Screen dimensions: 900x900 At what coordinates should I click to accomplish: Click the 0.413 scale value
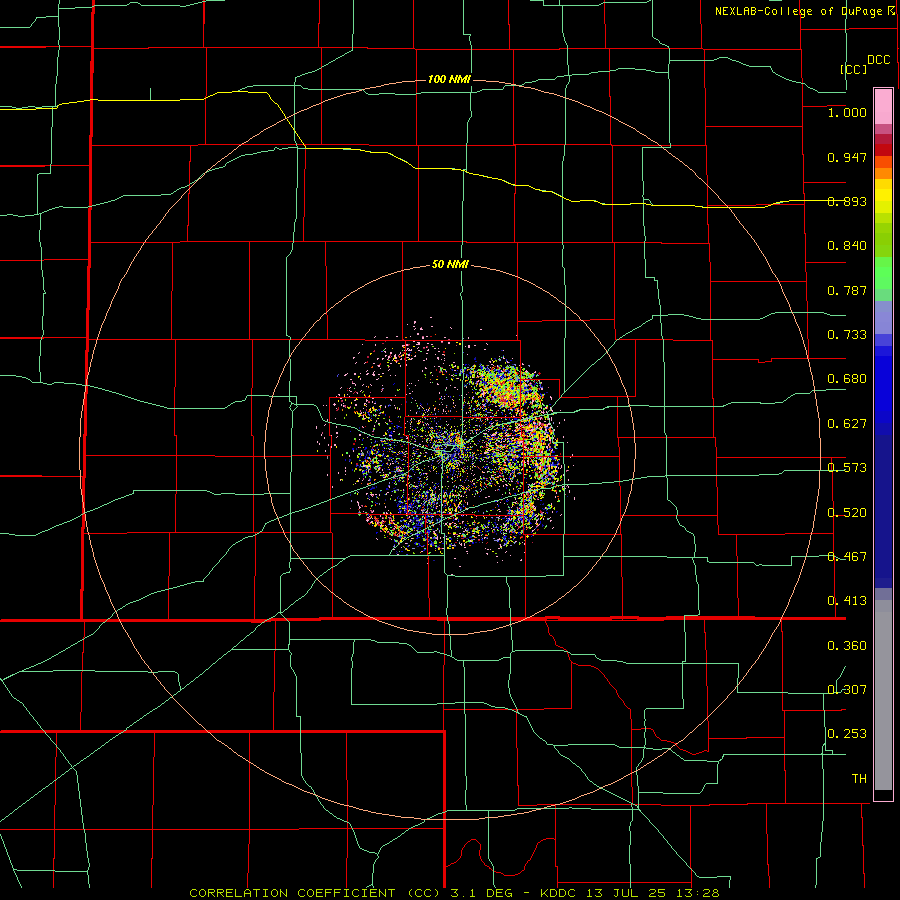(847, 601)
